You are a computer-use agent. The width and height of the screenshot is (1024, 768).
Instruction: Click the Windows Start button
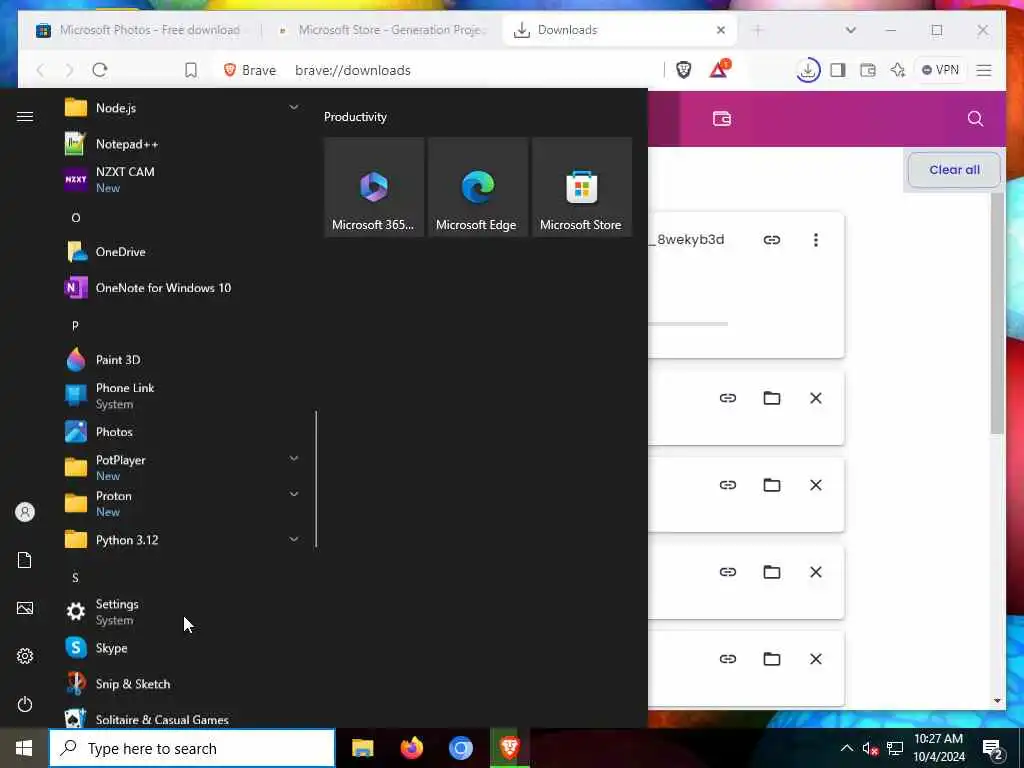coord(24,748)
